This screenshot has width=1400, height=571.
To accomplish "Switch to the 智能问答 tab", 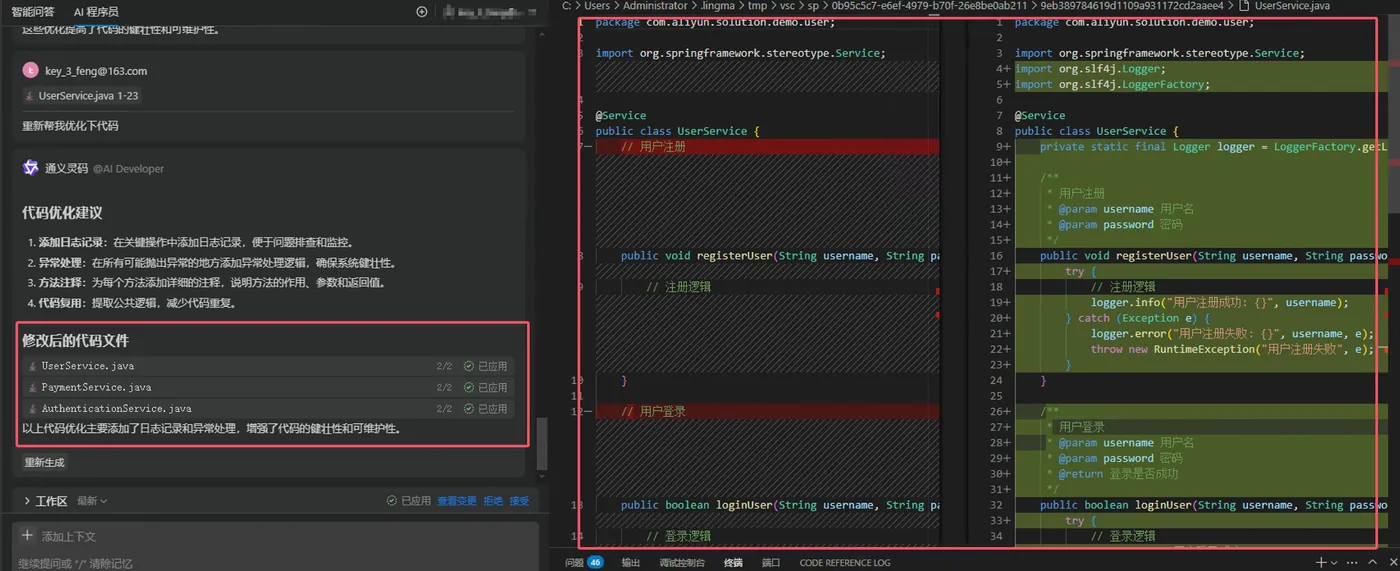I will point(33,12).
